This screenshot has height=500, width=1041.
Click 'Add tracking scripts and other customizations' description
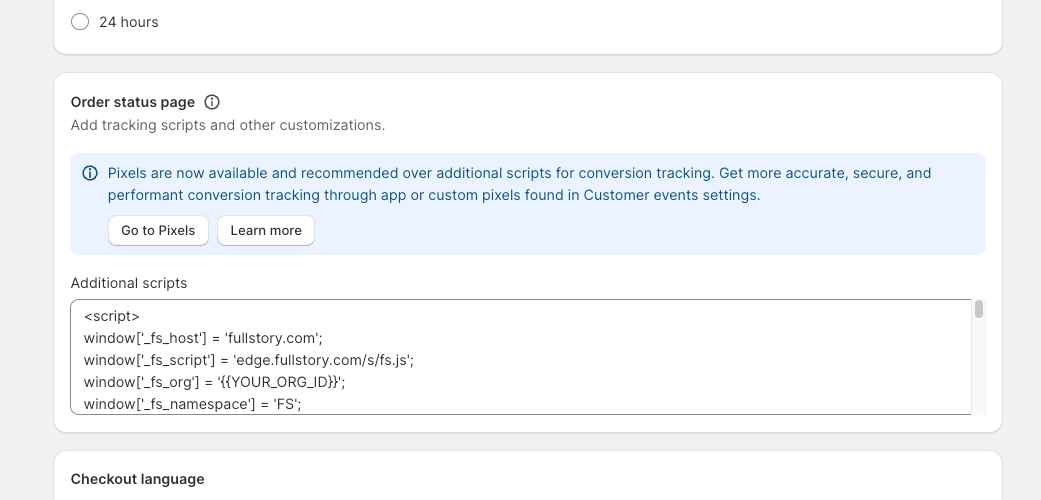(x=228, y=125)
